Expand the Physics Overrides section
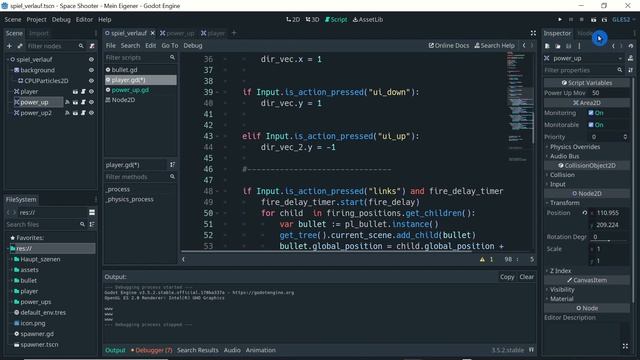Viewport: 640px width, 360px height. pyautogui.click(x=575, y=147)
